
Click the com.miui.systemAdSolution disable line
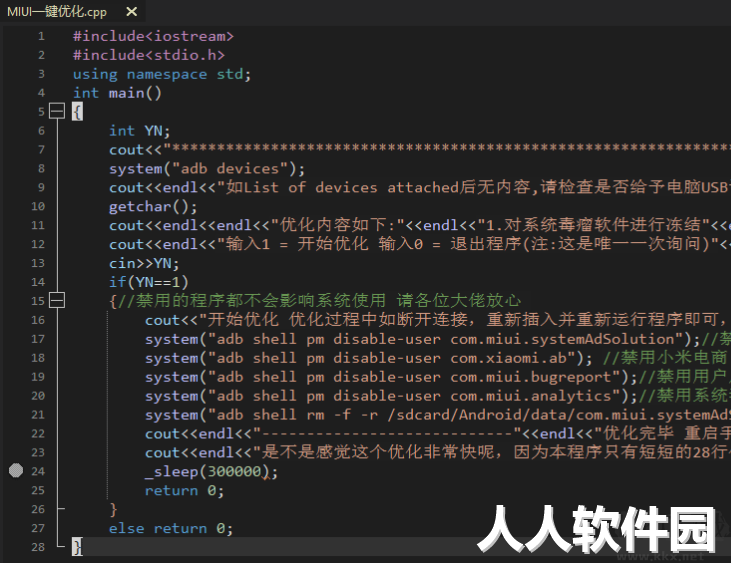pos(438,339)
